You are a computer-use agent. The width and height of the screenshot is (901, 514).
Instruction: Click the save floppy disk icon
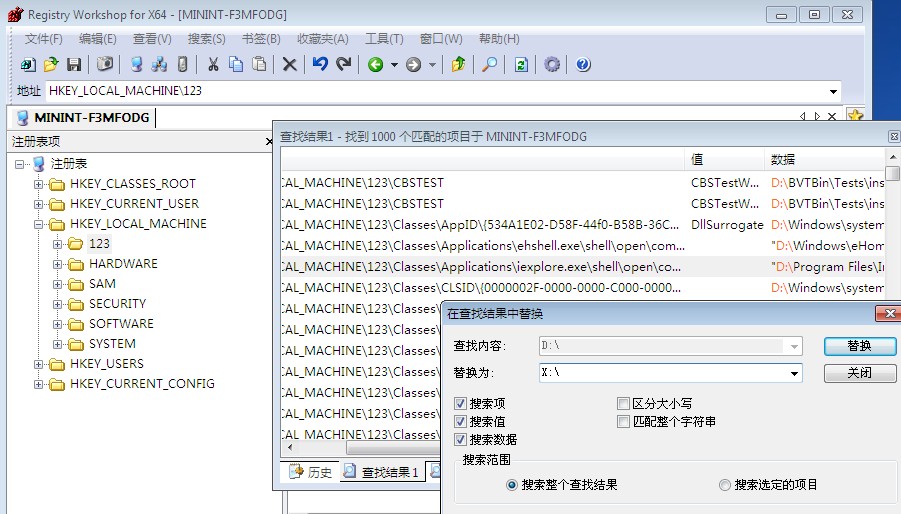[x=74, y=64]
